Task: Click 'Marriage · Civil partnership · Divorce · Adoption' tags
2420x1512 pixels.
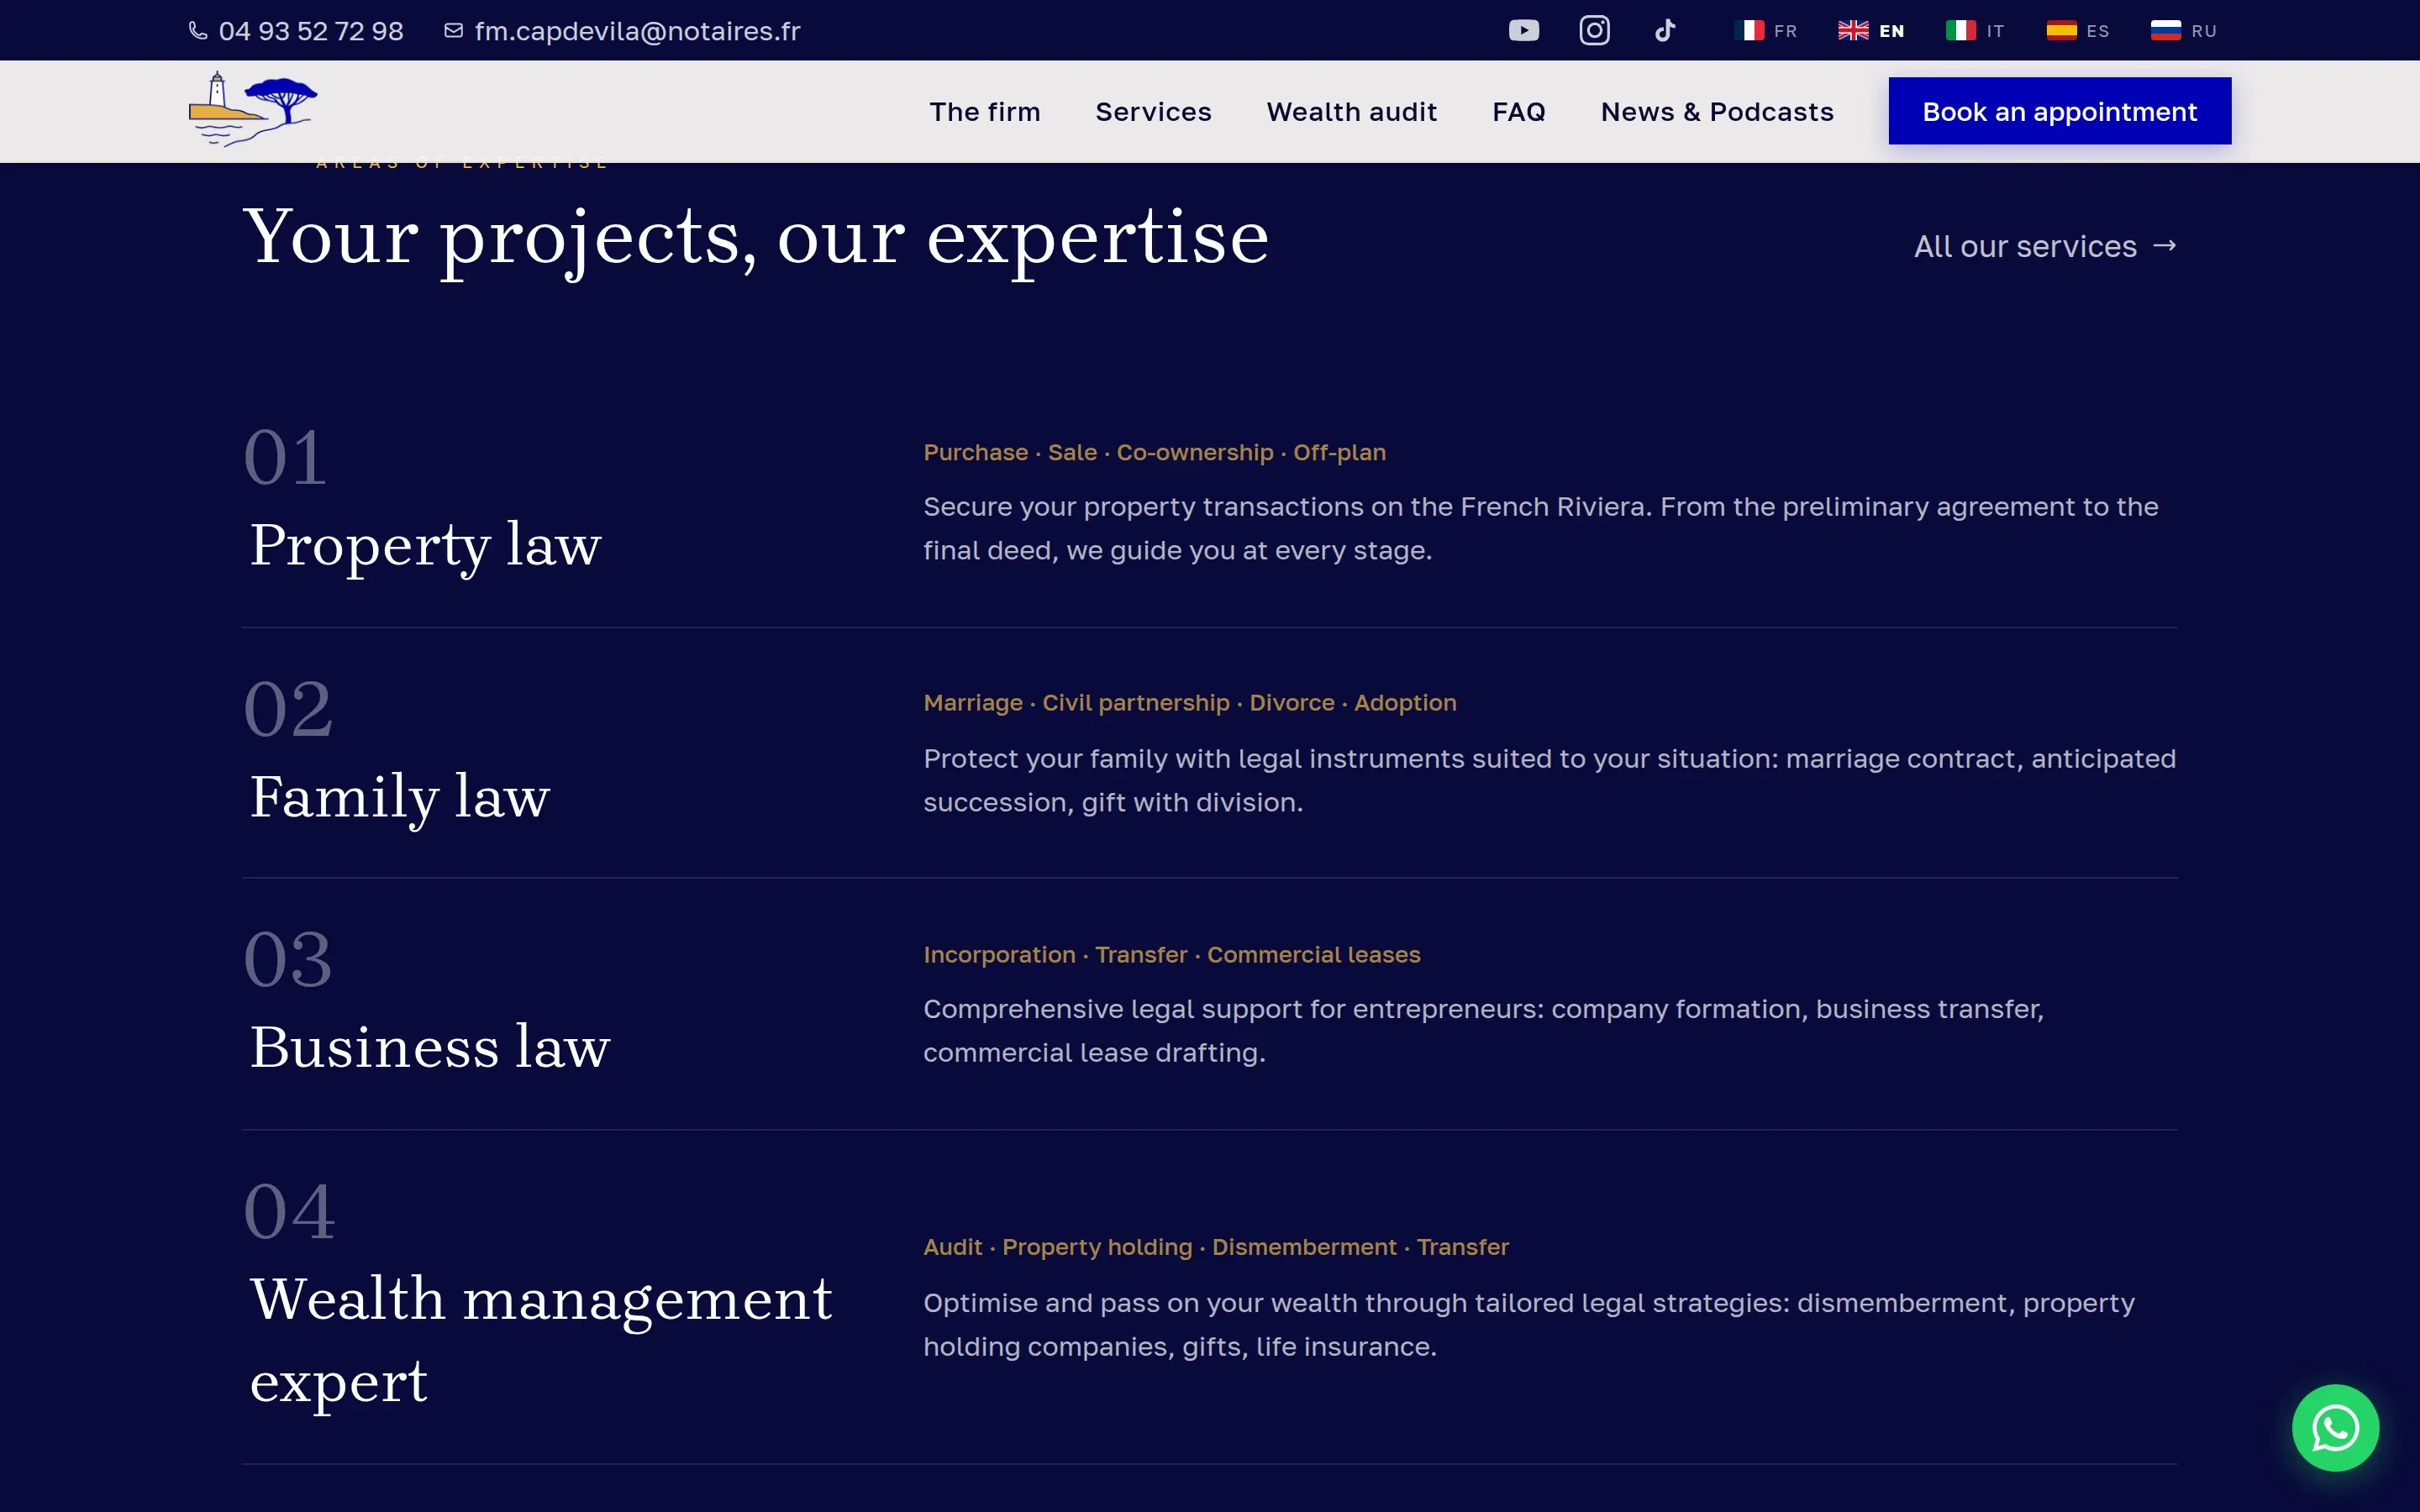Action: point(1189,703)
